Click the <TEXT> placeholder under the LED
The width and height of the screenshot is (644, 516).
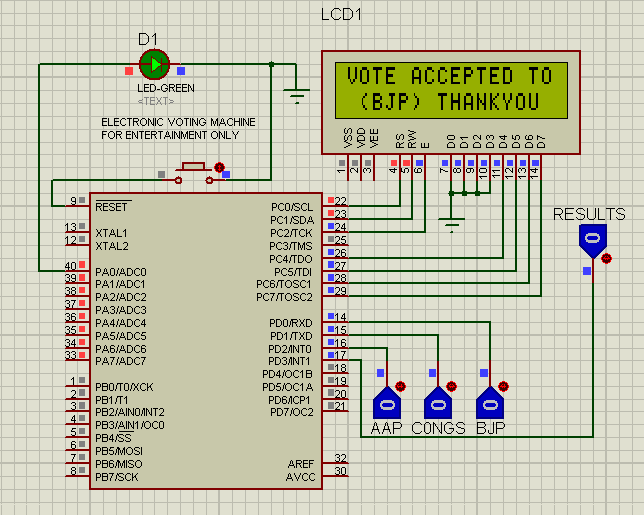[156, 101]
